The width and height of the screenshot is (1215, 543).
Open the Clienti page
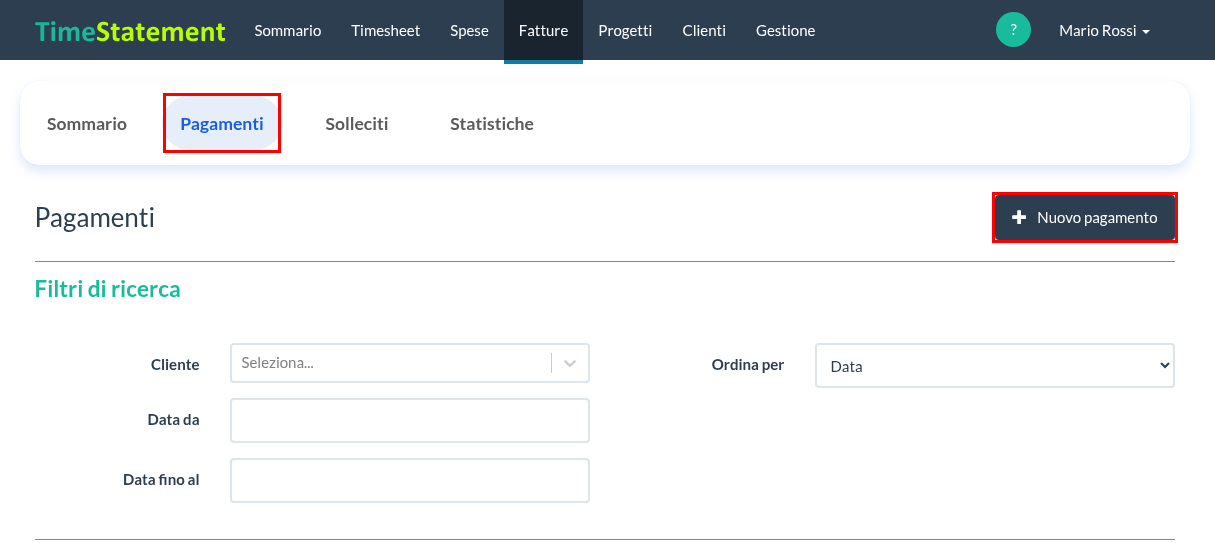704,31
